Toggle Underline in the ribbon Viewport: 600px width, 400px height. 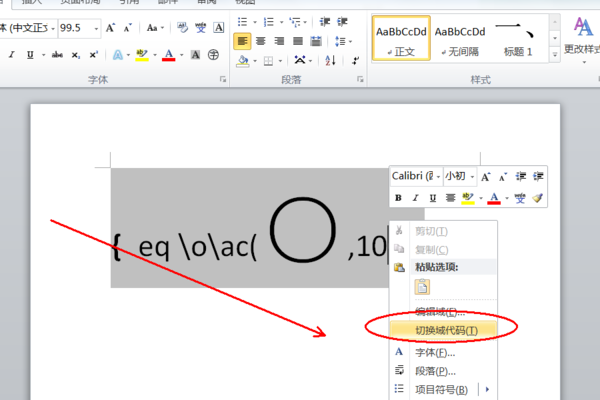tap(30, 55)
